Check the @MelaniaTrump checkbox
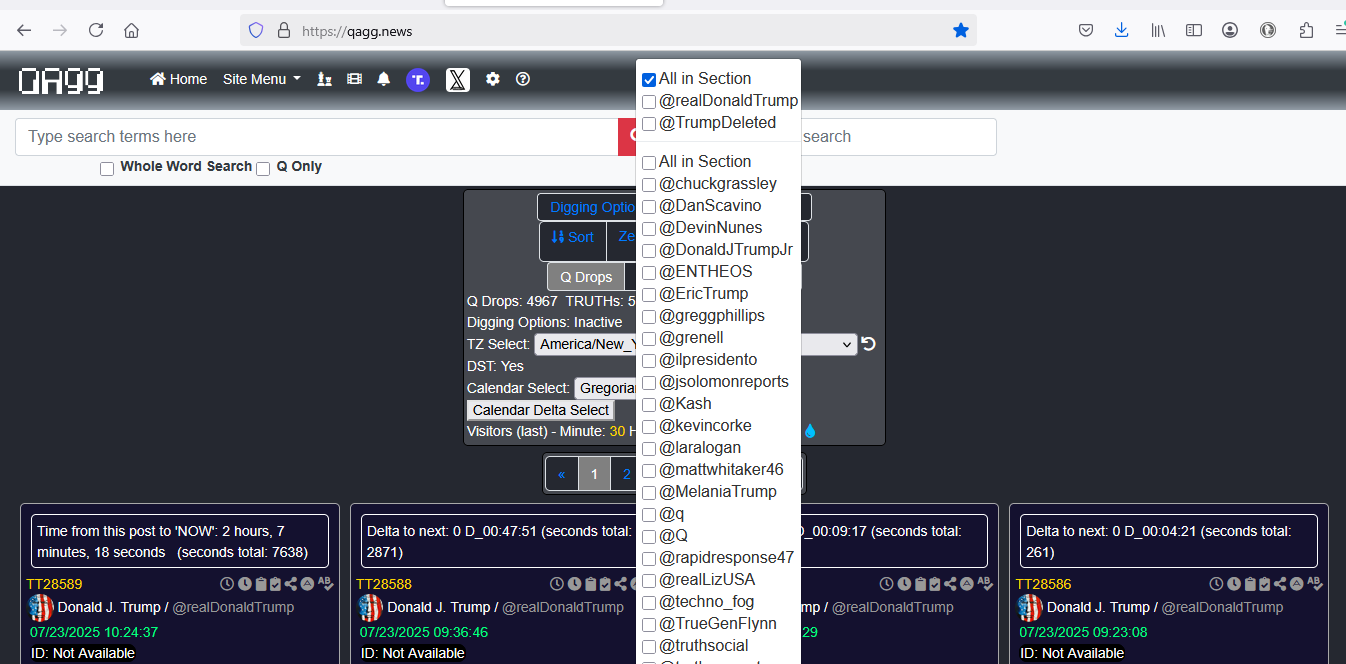Image resolution: width=1346 pixels, height=664 pixels. pos(649,493)
